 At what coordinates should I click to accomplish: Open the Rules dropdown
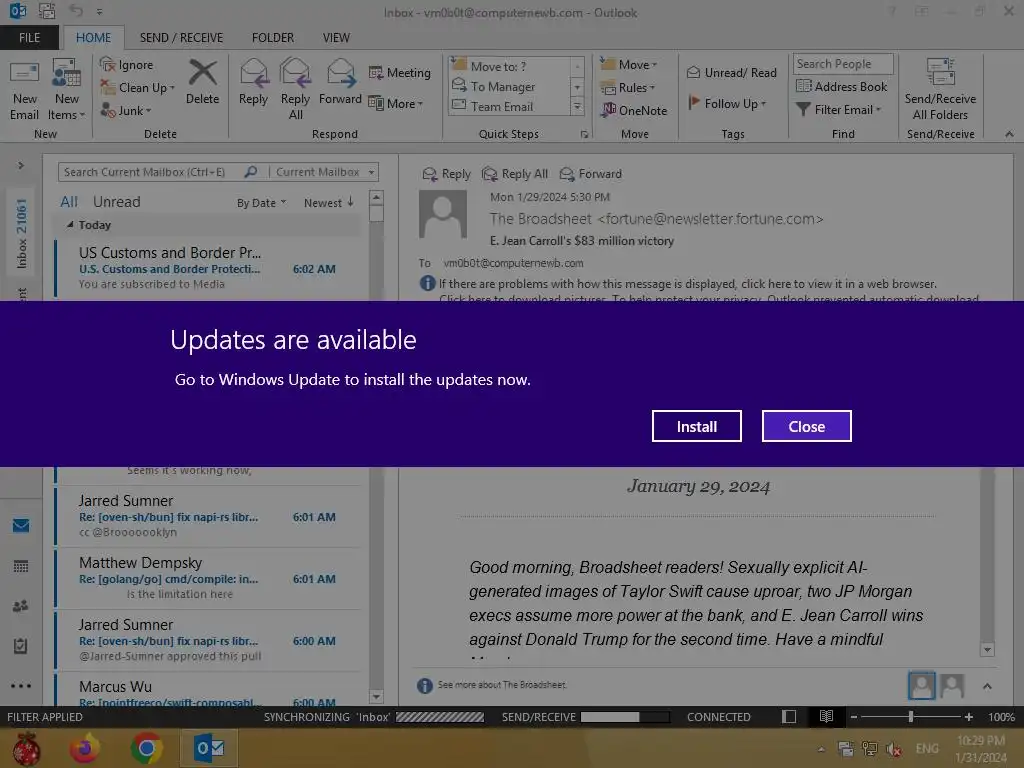[628, 88]
